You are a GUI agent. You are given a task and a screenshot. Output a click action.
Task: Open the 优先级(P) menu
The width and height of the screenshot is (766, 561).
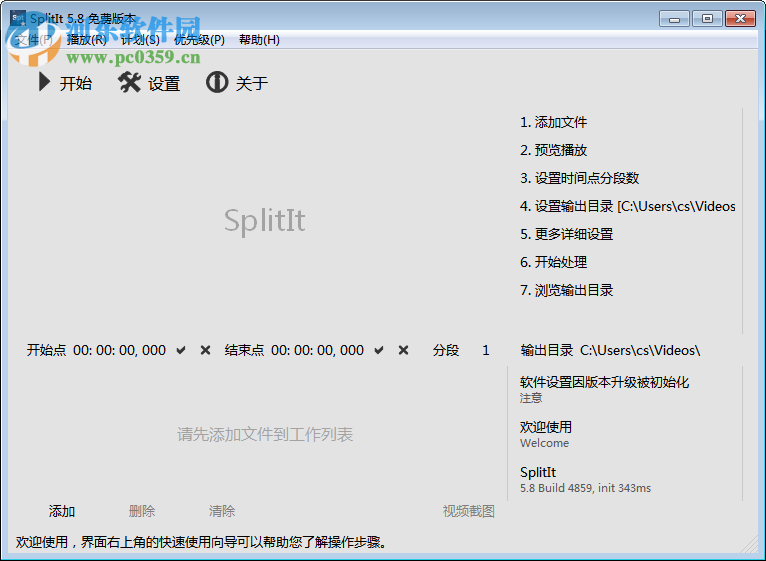pos(199,40)
